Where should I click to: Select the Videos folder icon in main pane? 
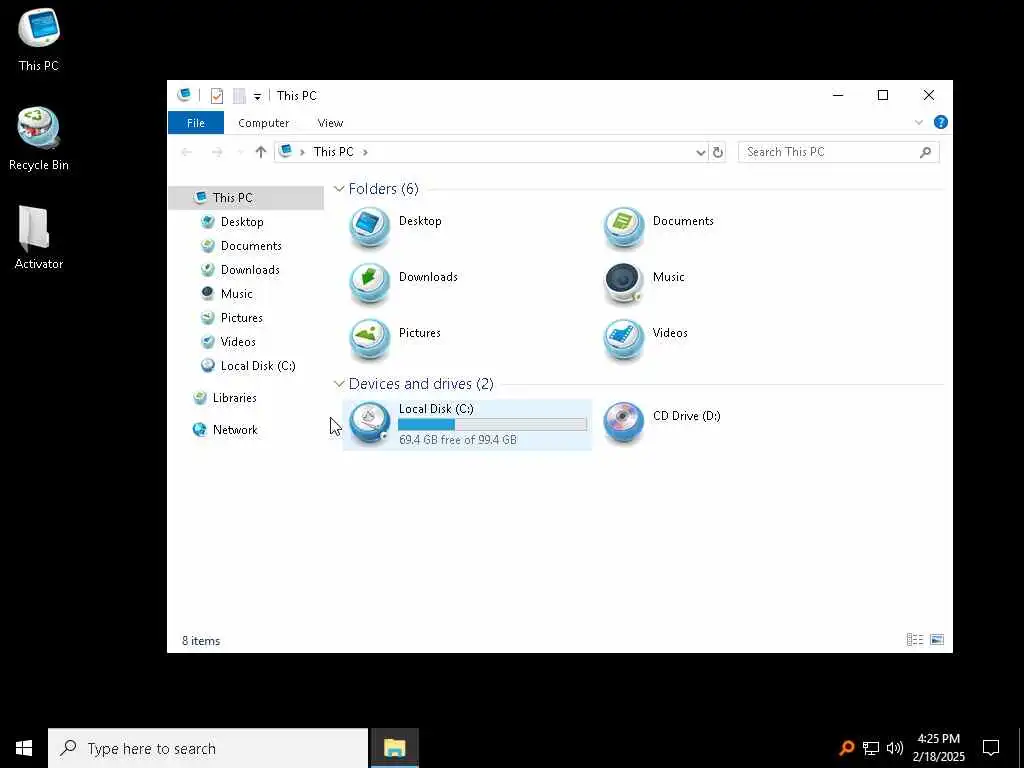624,339
